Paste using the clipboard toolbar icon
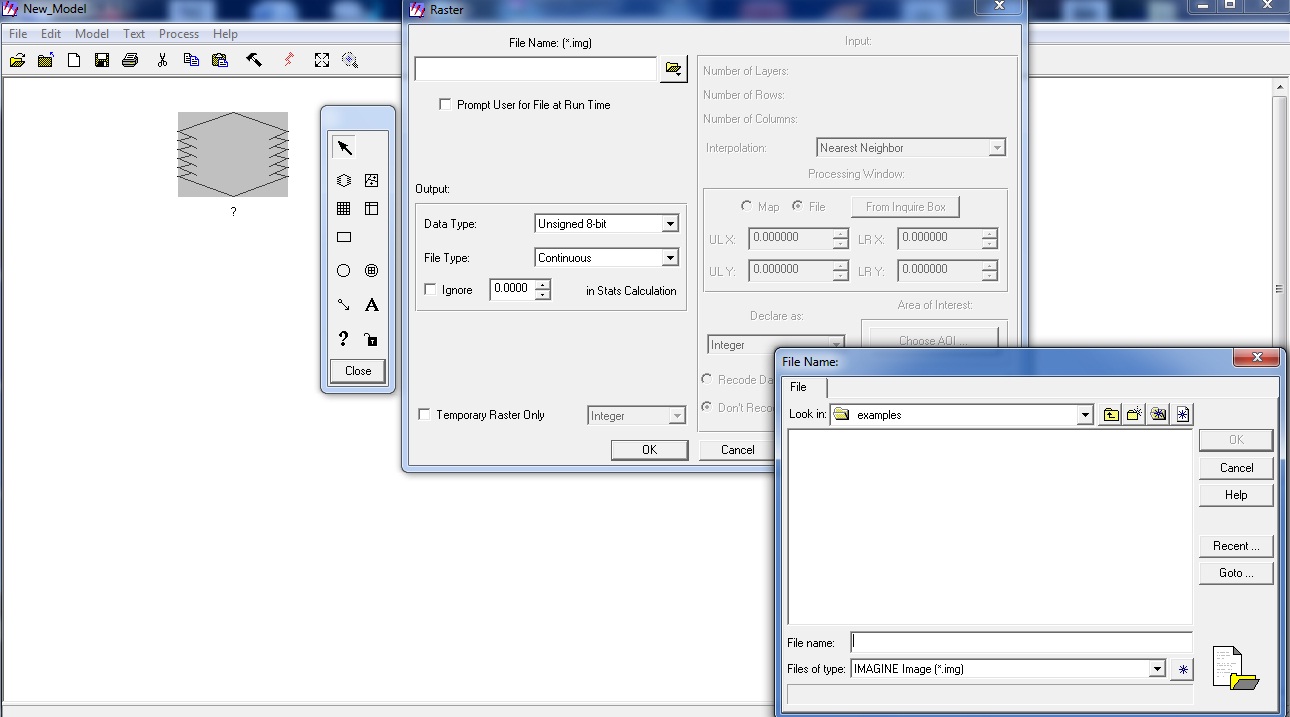This screenshot has height=717, width=1290. [220, 60]
